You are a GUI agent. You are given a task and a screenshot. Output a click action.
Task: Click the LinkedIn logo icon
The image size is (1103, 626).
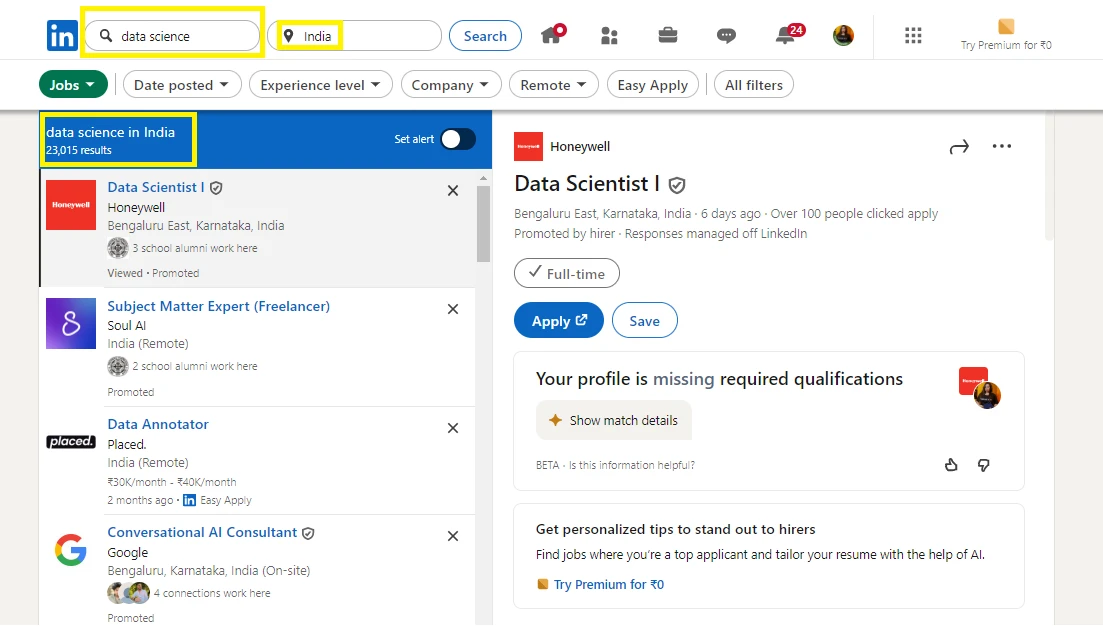point(62,35)
